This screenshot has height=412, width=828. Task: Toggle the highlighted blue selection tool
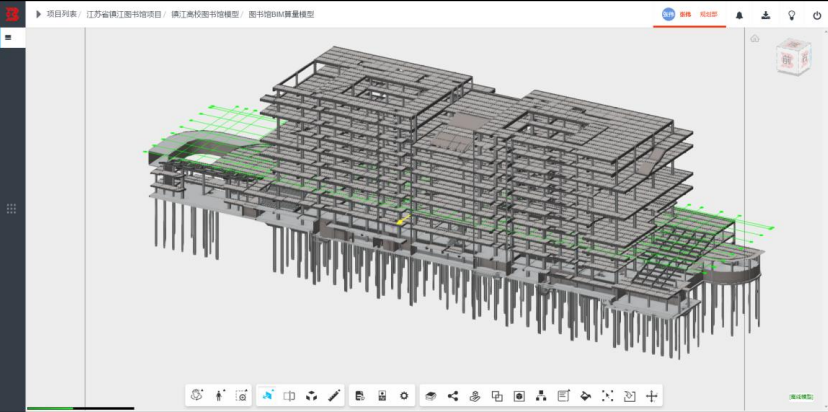(x=268, y=395)
